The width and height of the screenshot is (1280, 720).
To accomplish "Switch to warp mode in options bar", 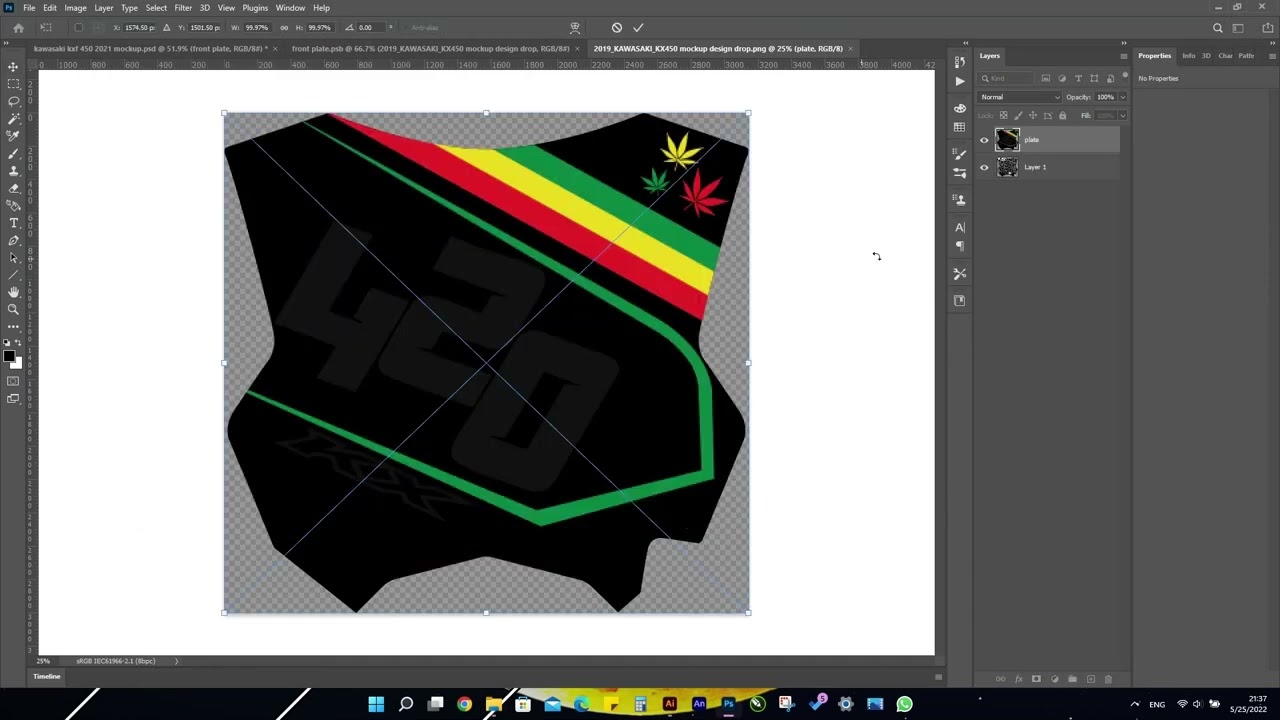I will 575,27.
